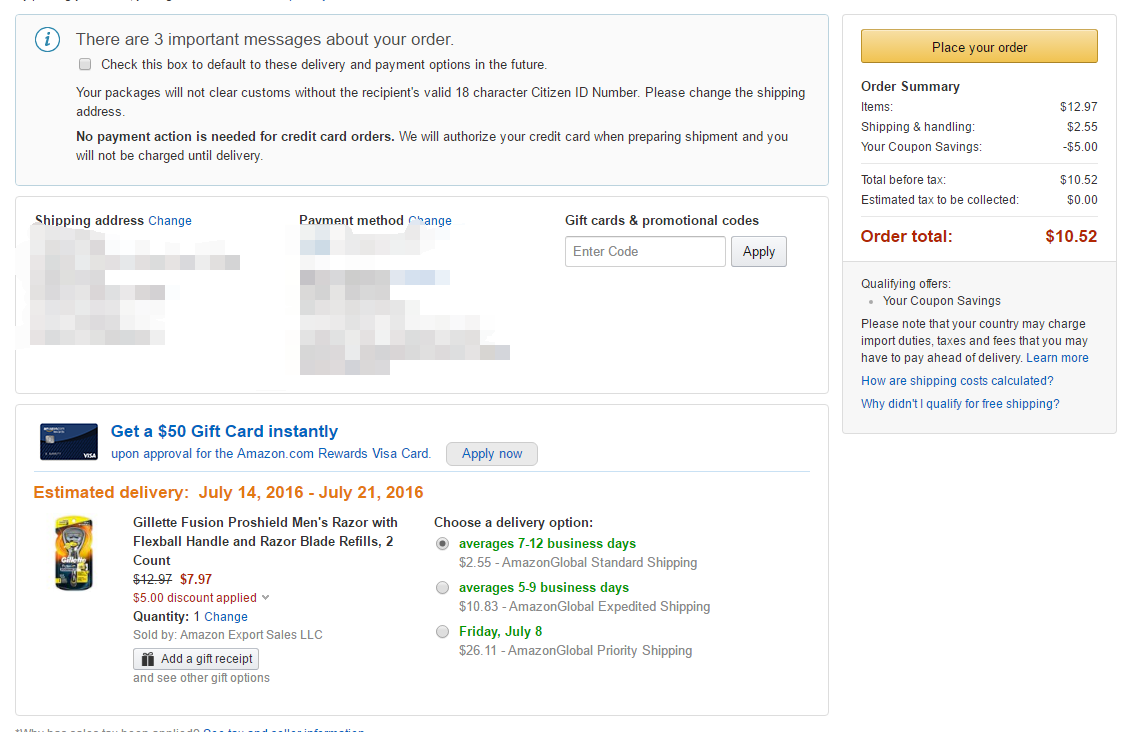
Task: Click the Place your order button
Action: coord(979,47)
